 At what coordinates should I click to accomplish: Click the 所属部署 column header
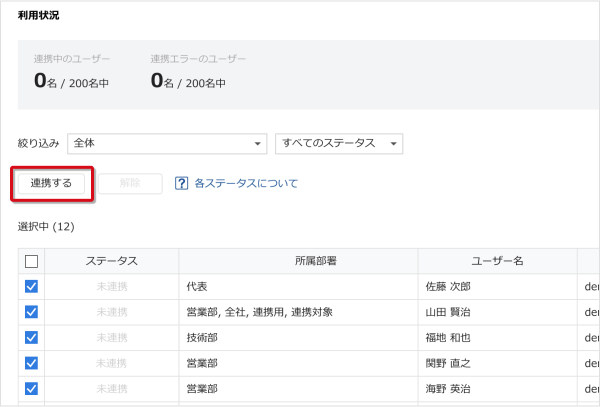point(297,261)
